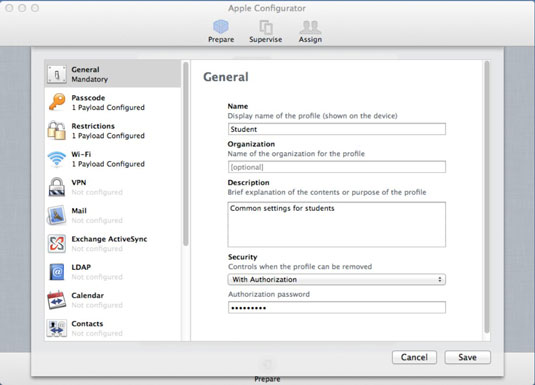Select the Passcode key icon
Screen dimensions: 535x385
tap(57, 102)
